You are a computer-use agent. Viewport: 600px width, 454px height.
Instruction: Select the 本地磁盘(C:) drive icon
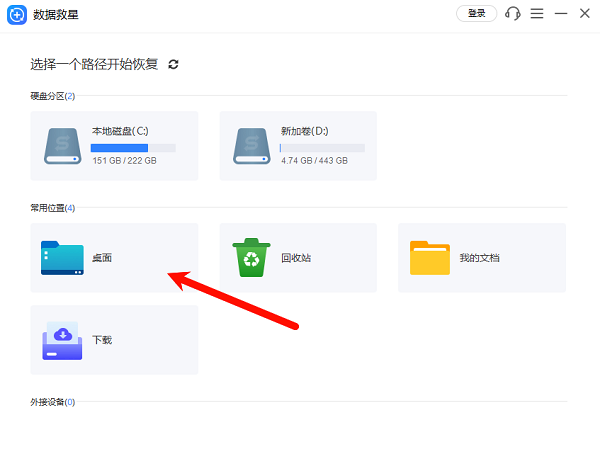pos(62,146)
